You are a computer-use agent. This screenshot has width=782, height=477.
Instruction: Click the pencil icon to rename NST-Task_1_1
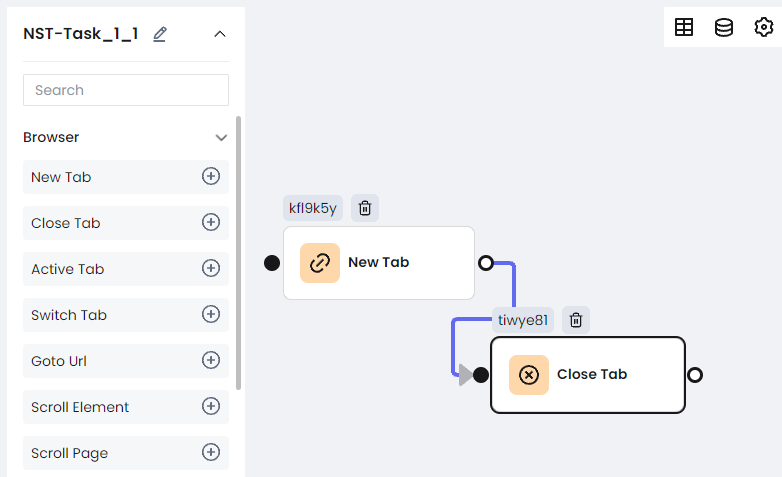click(160, 34)
